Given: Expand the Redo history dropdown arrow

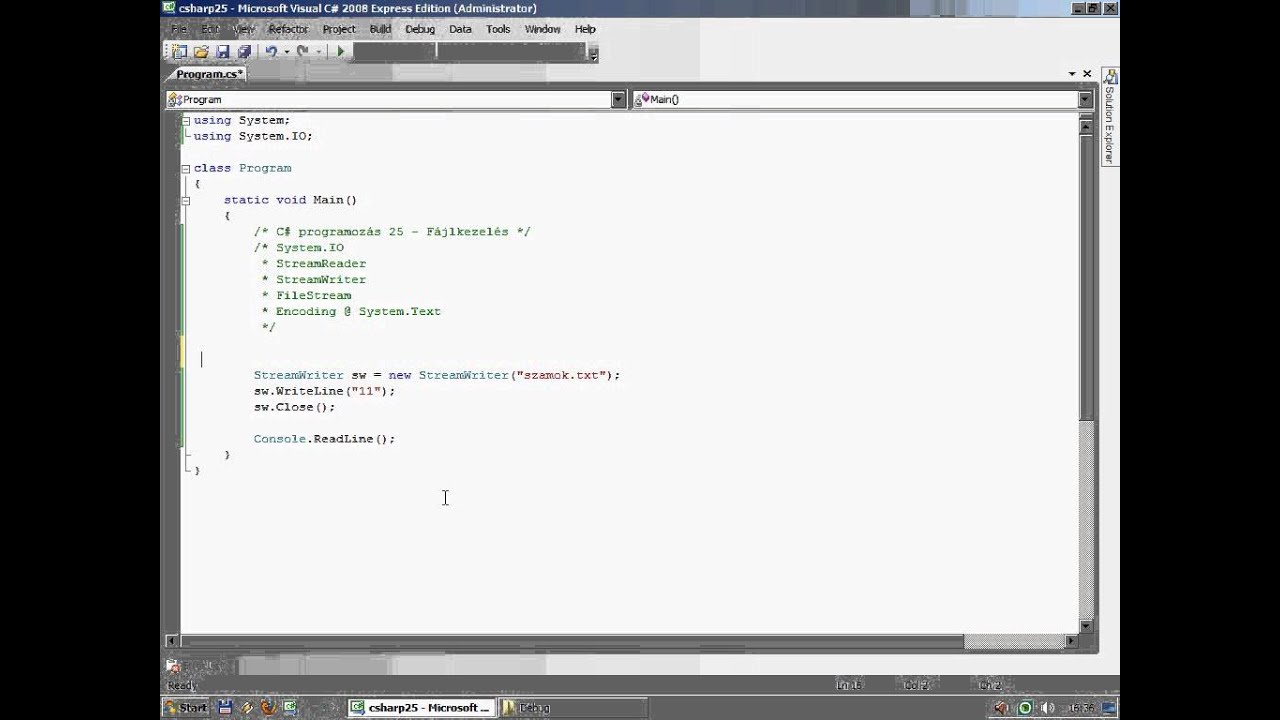Looking at the screenshot, I should click(x=318, y=52).
